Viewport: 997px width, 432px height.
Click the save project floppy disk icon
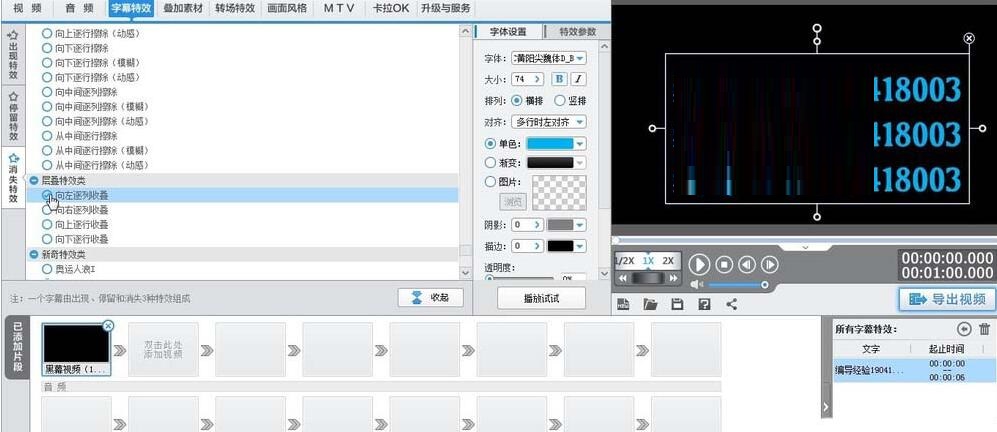click(x=677, y=304)
